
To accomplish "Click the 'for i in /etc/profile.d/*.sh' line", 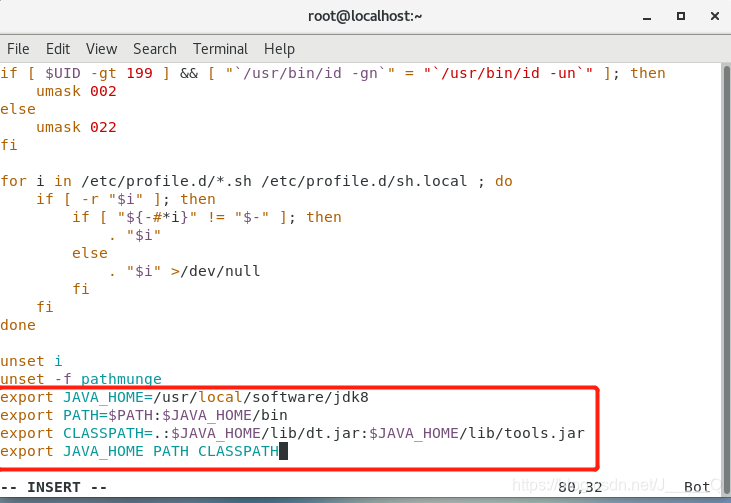I will [256, 181].
